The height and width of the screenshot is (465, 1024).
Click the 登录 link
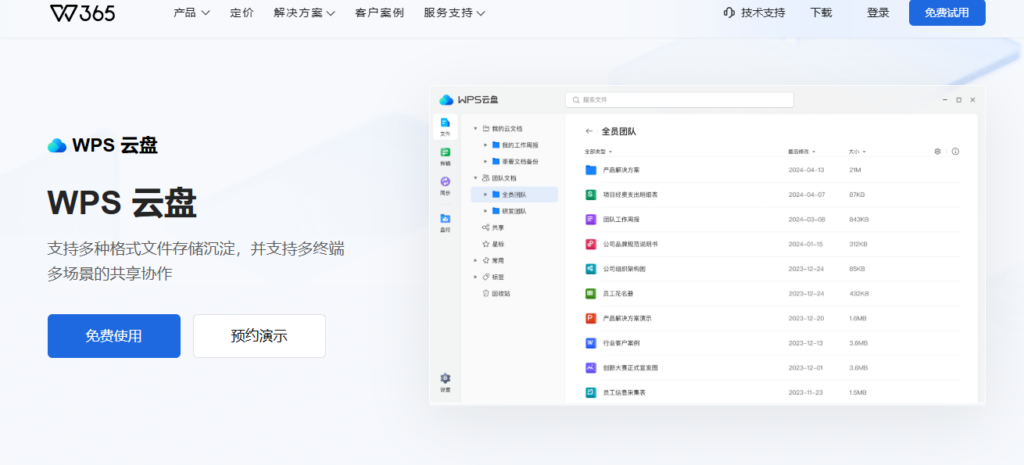pos(878,12)
